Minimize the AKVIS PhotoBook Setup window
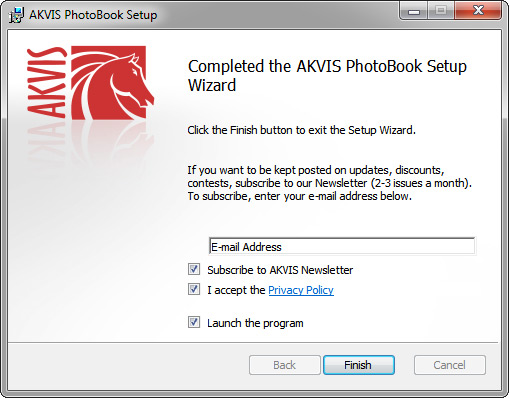Viewport: 509px width, 398px height. 414,12
